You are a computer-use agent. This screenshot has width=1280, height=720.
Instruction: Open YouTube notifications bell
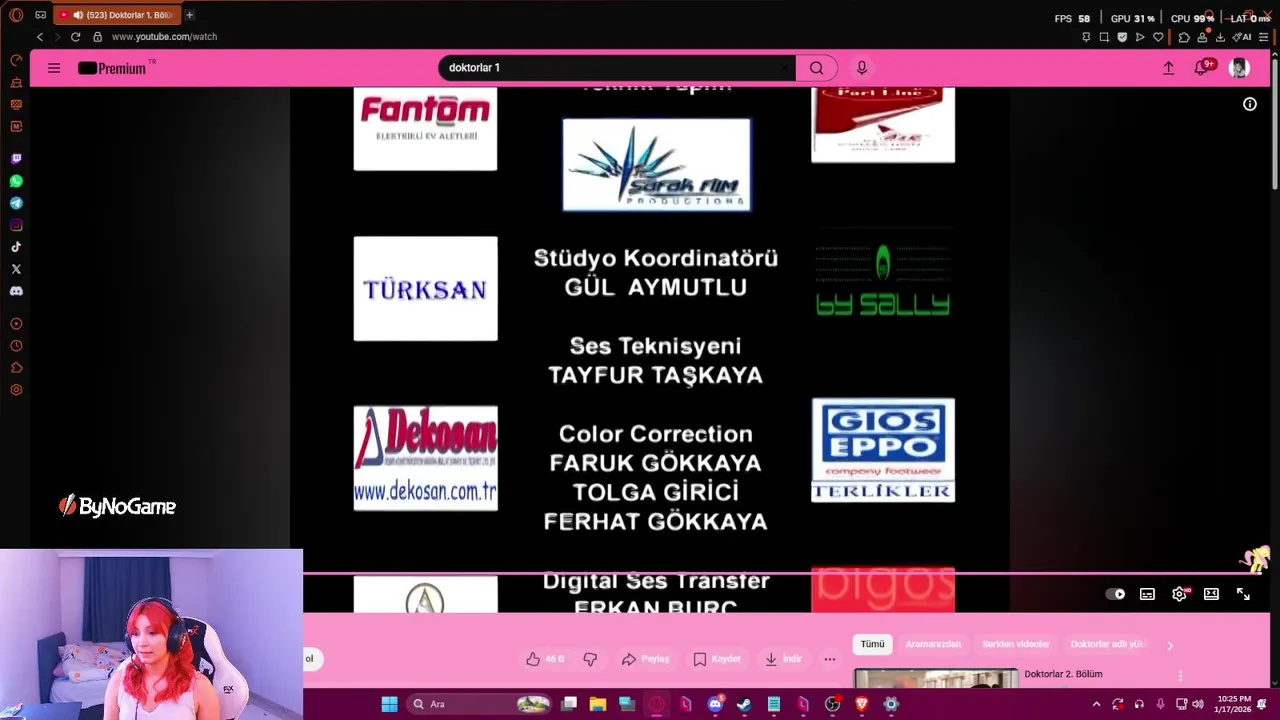1202,67
